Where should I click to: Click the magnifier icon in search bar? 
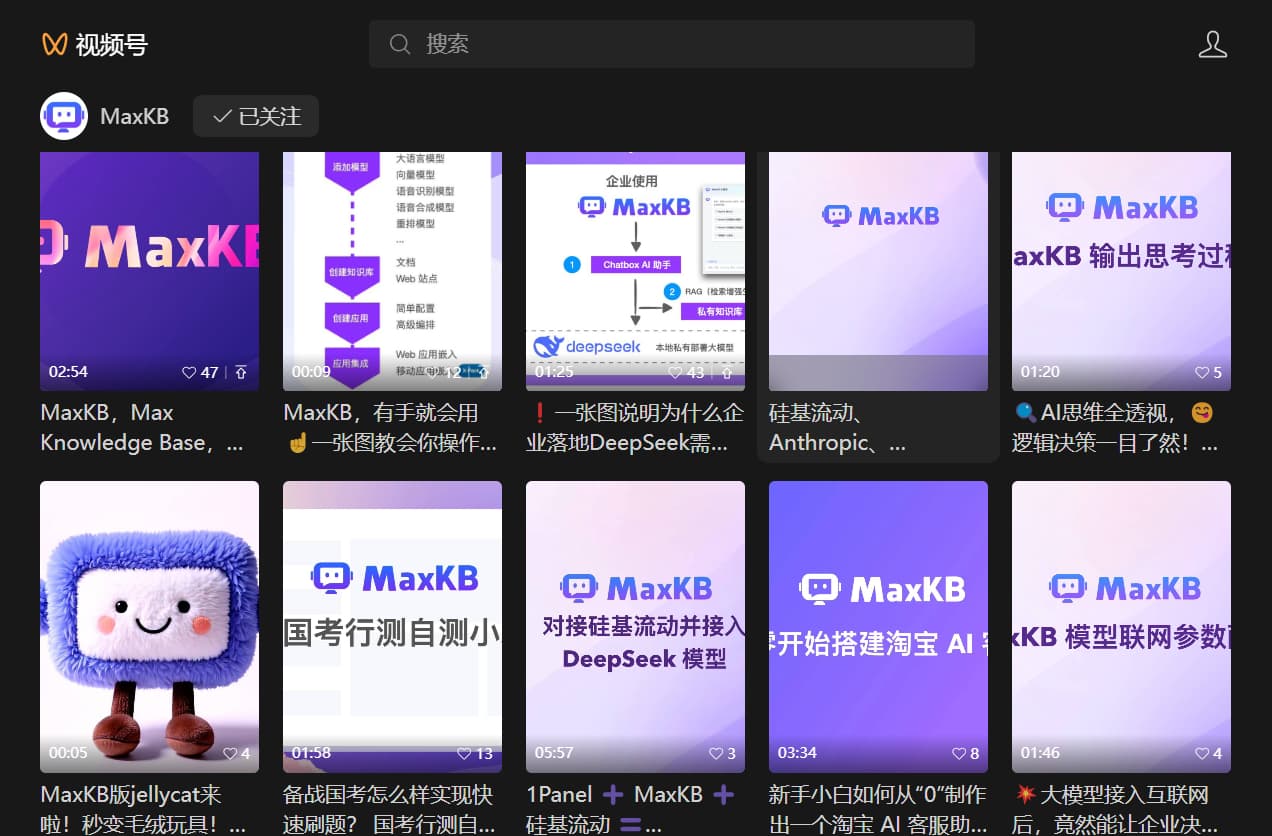[400, 44]
